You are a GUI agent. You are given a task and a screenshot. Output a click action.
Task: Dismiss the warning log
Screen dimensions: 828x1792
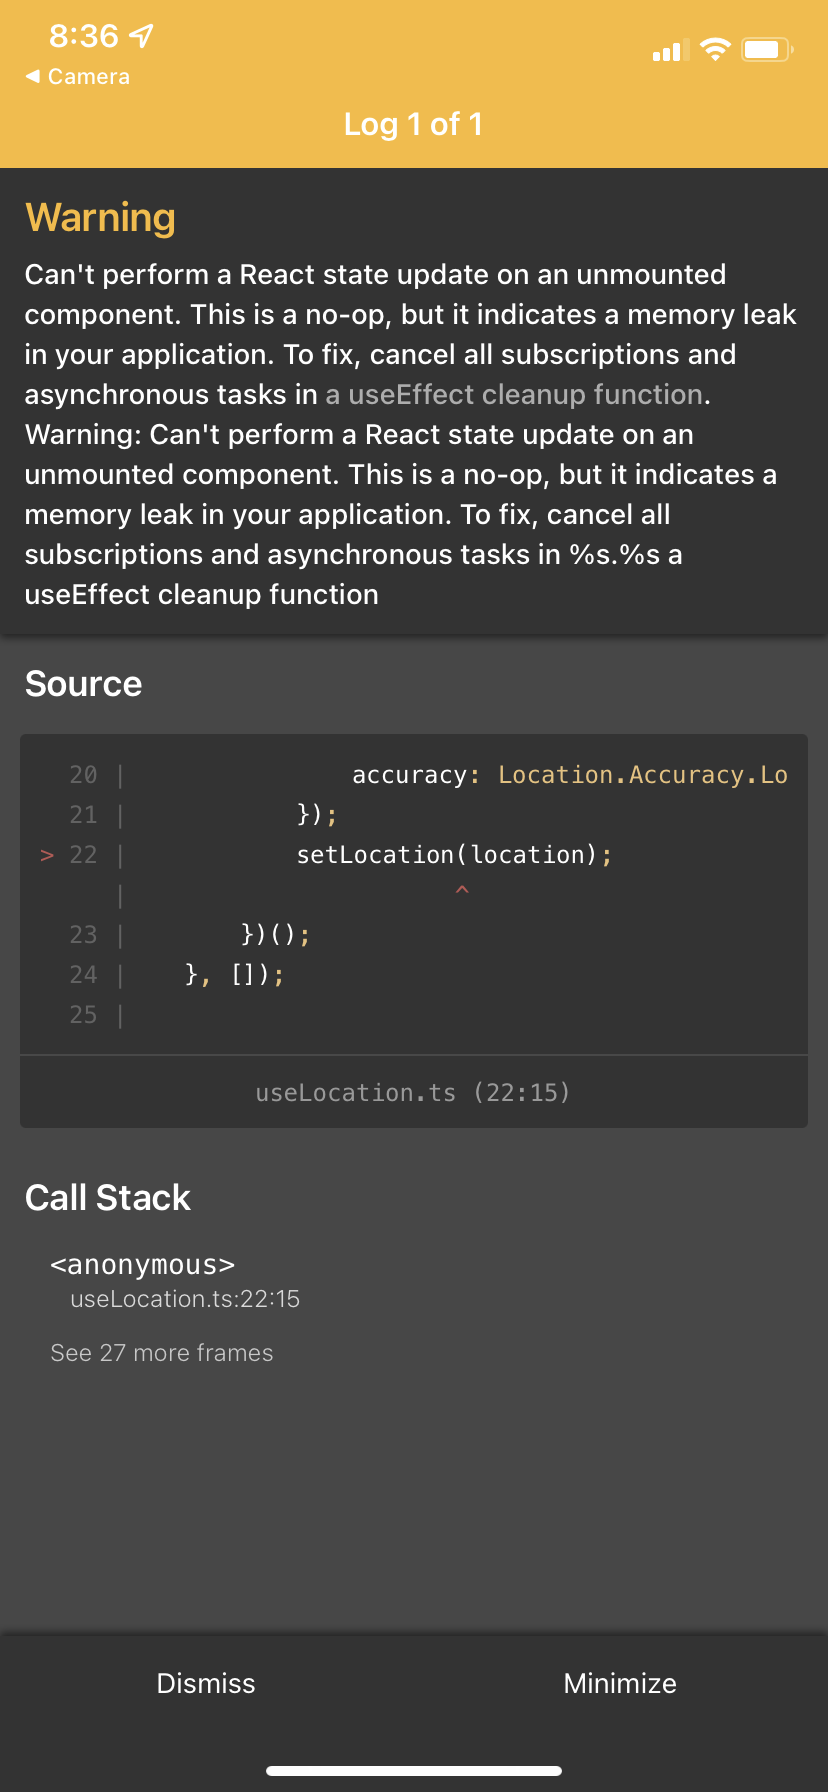tap(206, 1683)
